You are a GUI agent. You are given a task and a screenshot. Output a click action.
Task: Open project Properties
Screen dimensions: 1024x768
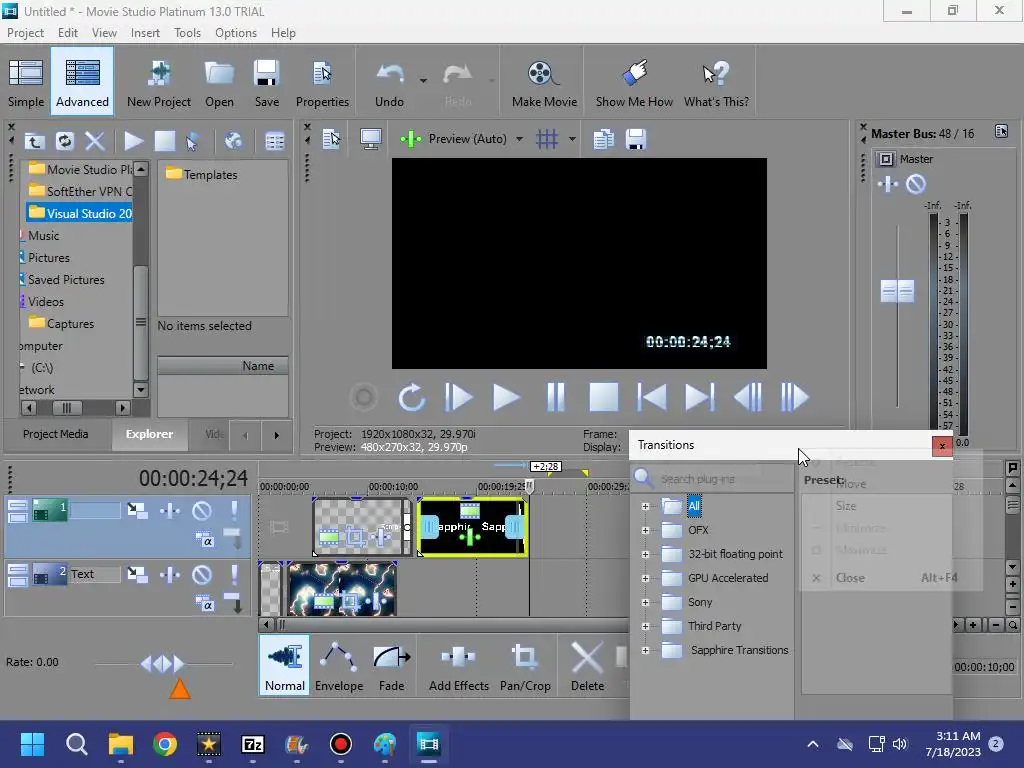point(322,82)
